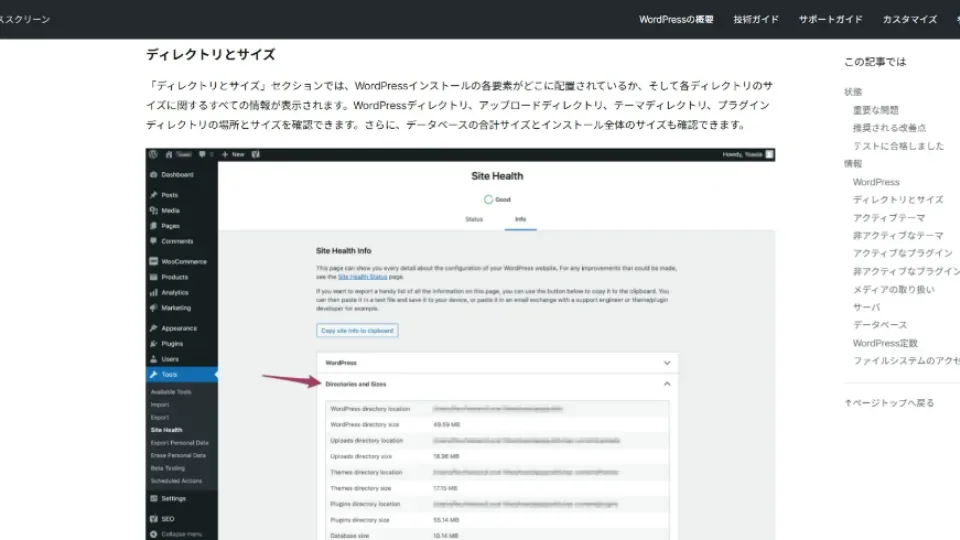Image resolution: width=960 pixels, height=540 pixels.
Task: Open Scheduled Actions submenu item
Action: (176, 481)
